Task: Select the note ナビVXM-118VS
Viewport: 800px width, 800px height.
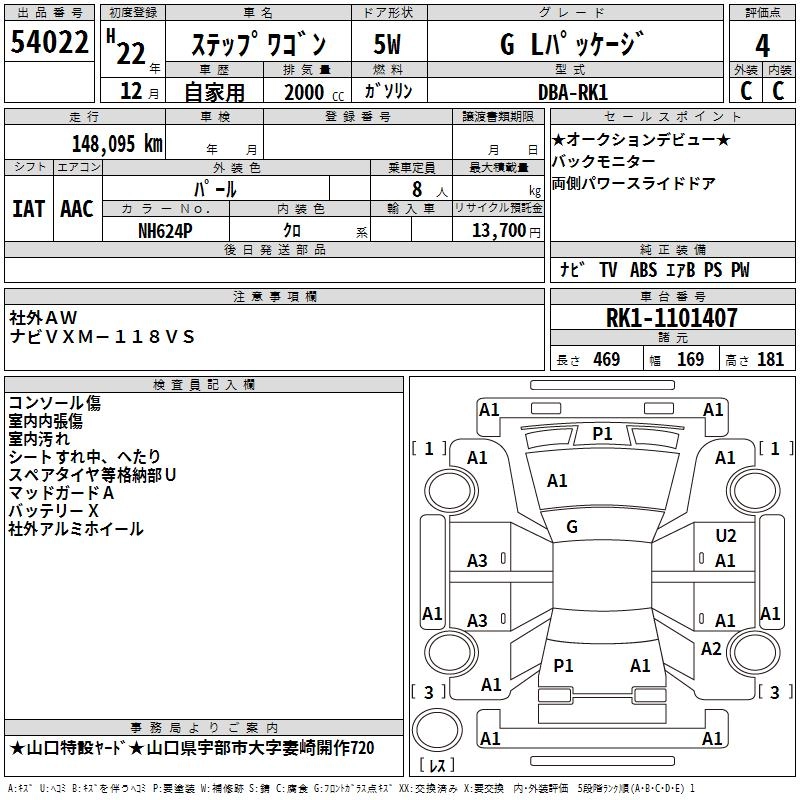Action: (102, 337)
